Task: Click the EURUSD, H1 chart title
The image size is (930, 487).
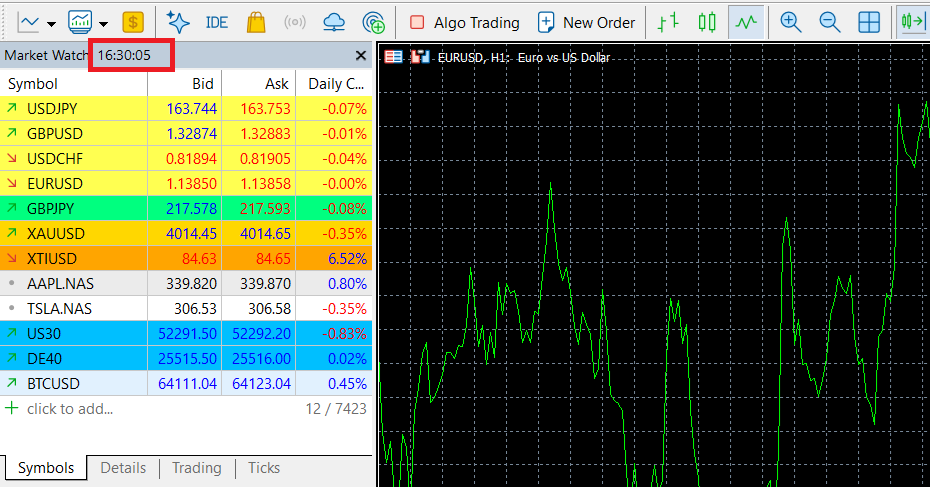Action: (x=524, y=58)
